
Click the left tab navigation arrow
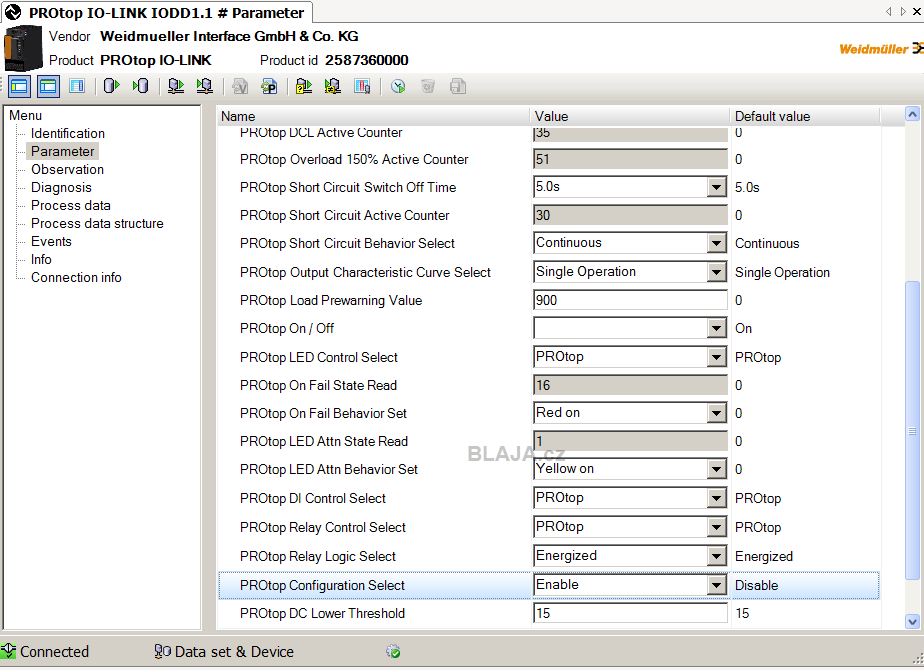(889, 11)
